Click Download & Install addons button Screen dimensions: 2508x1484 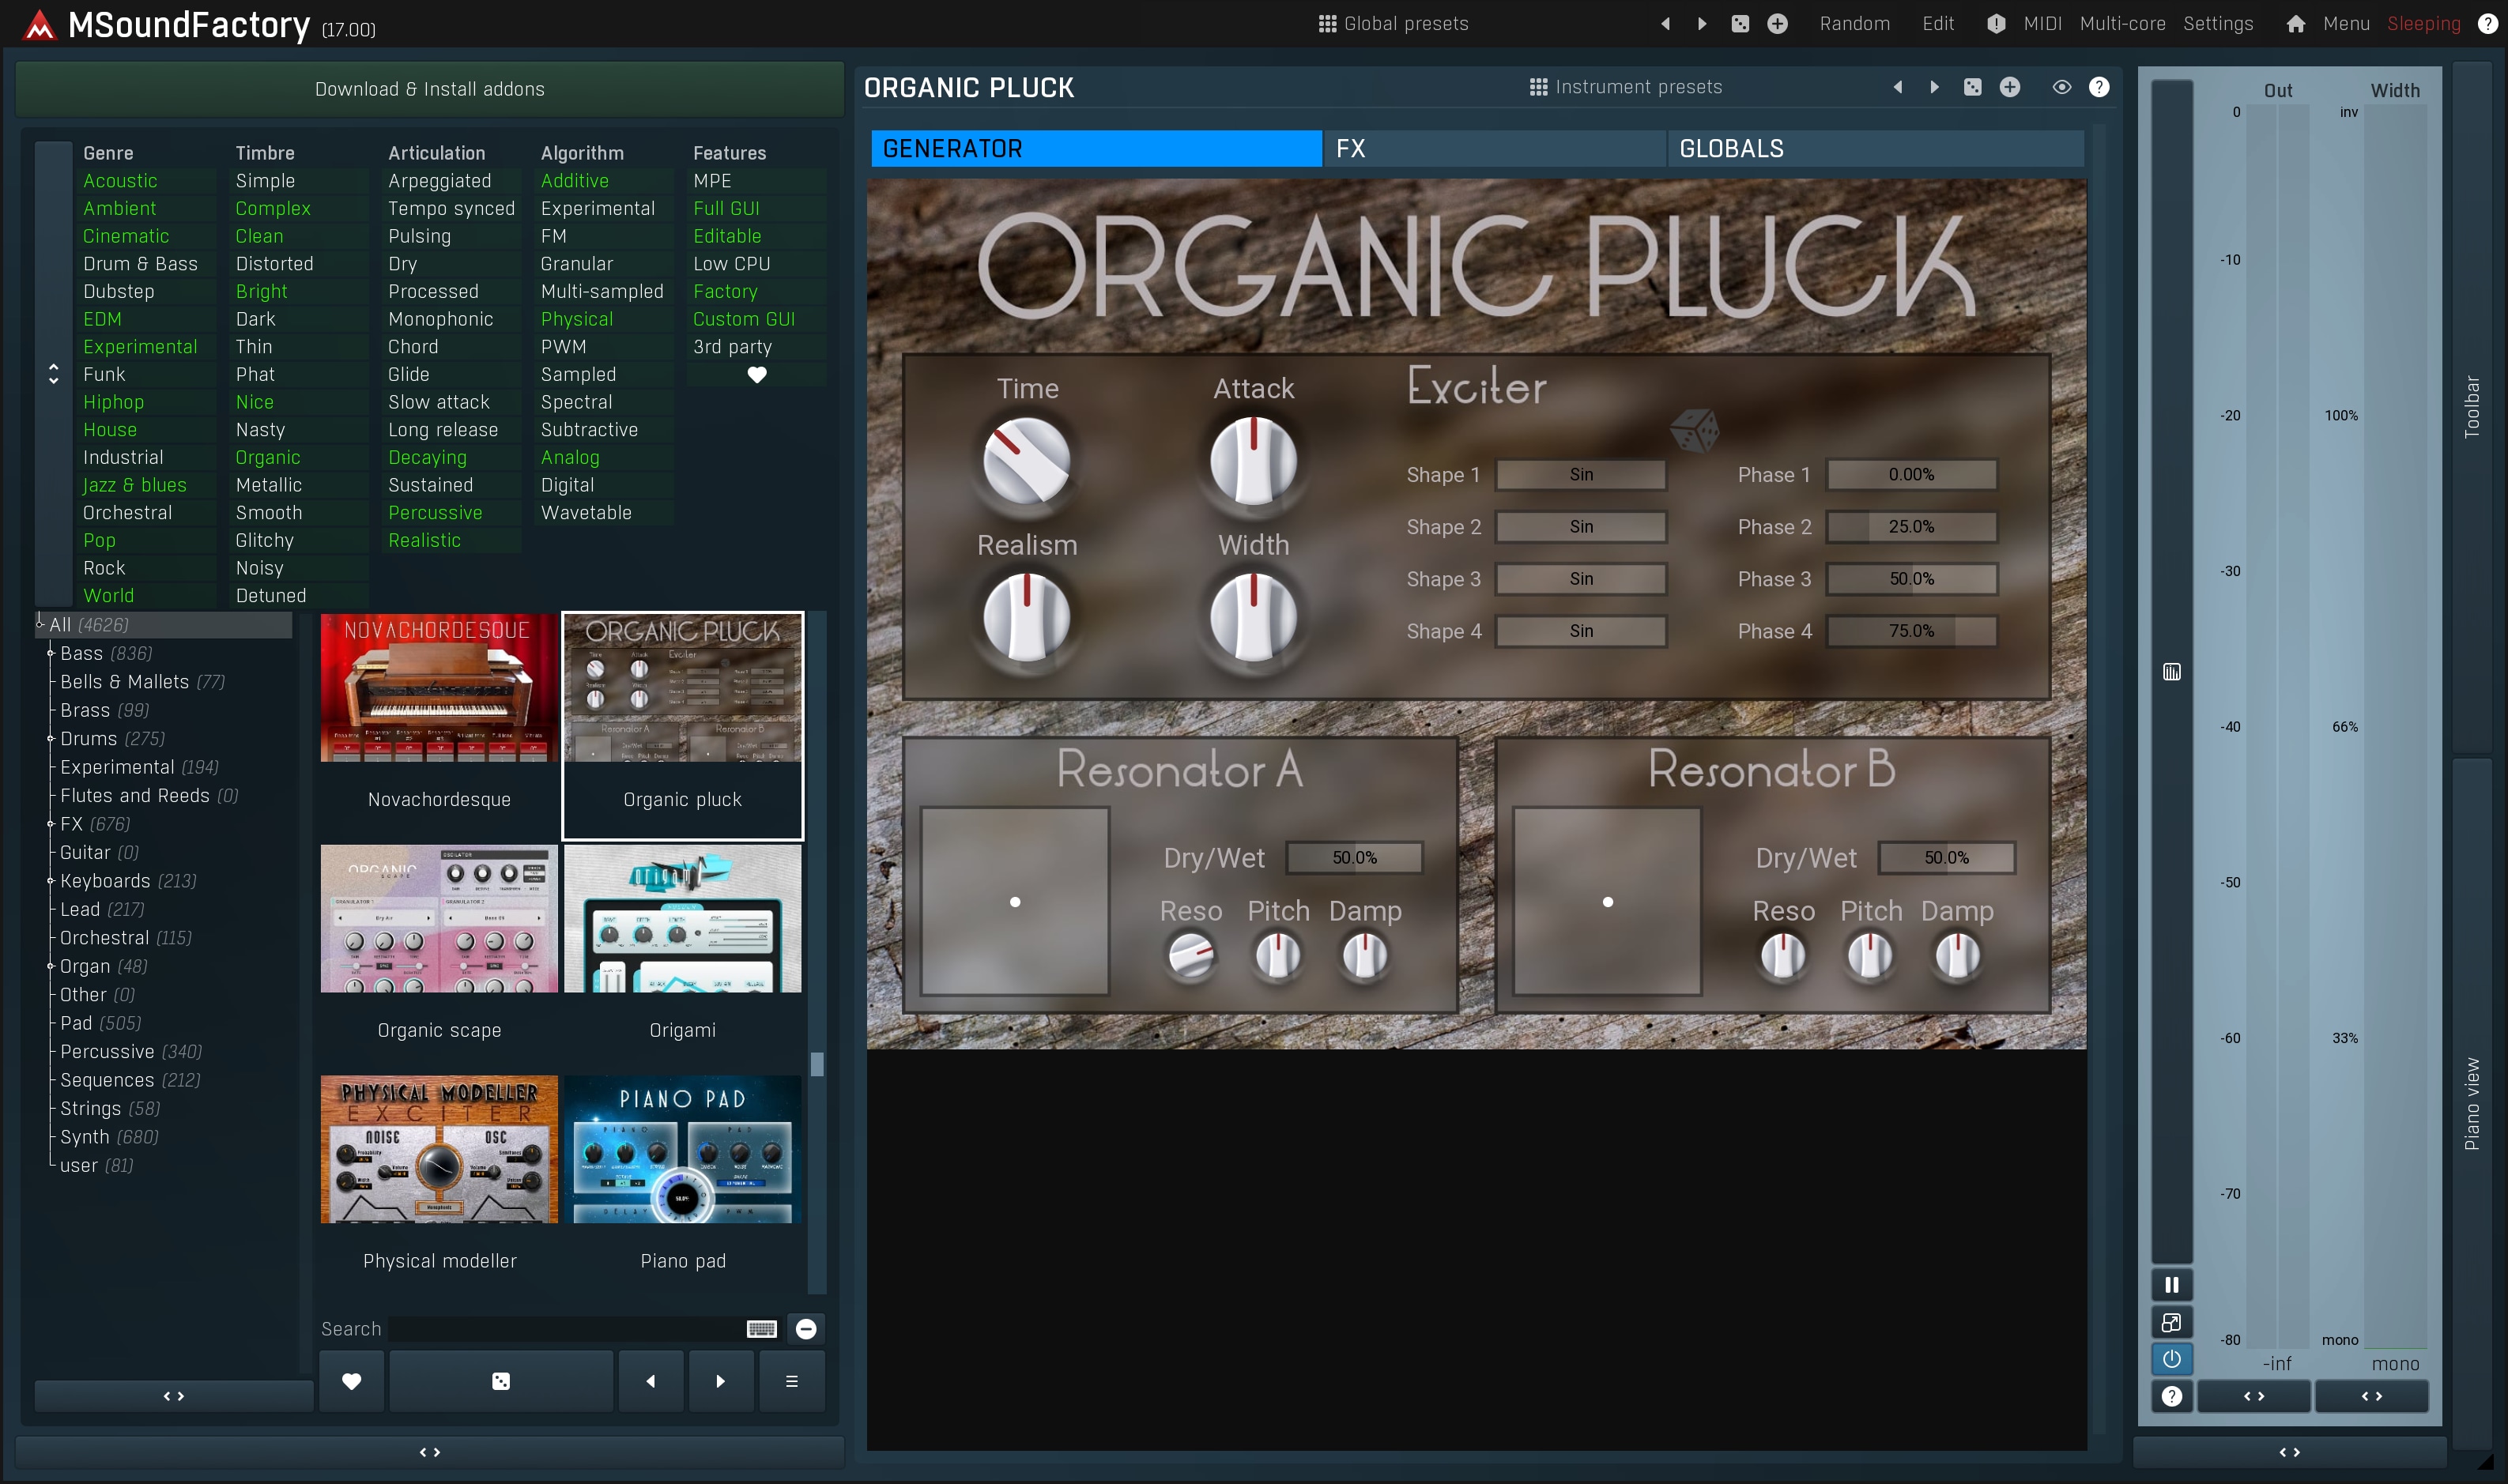coord(430,89)
